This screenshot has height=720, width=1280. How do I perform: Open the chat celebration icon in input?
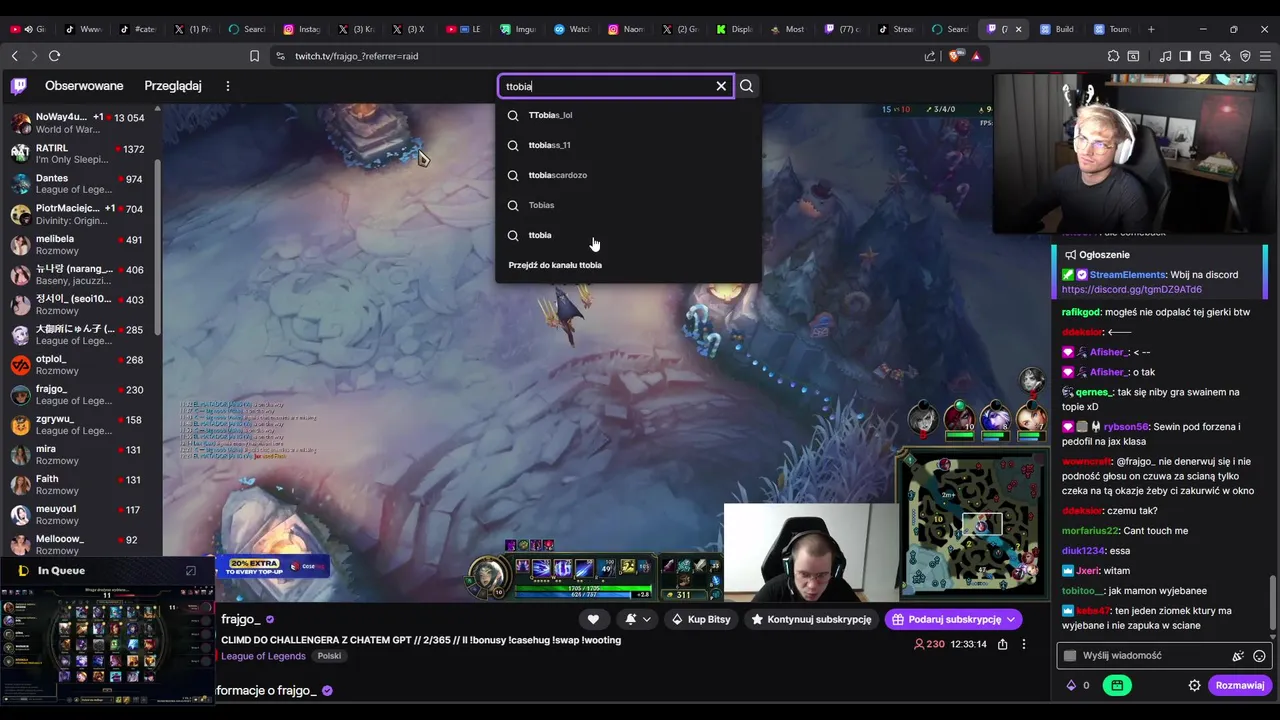(1238, 656)
